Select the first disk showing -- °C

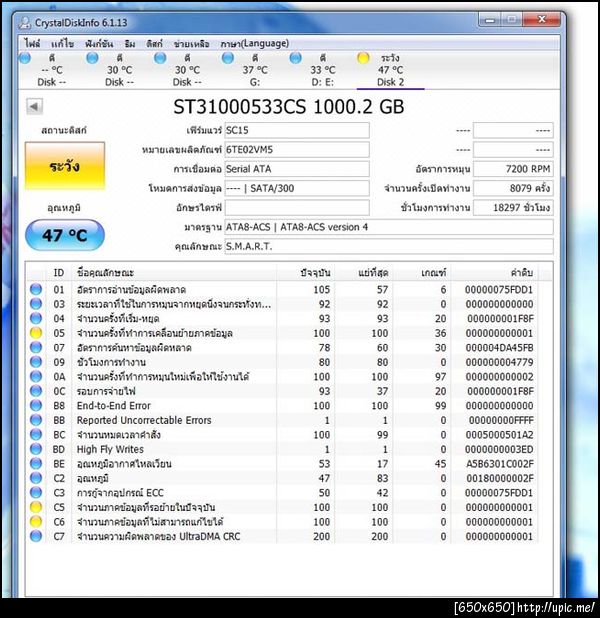[51, 70]
